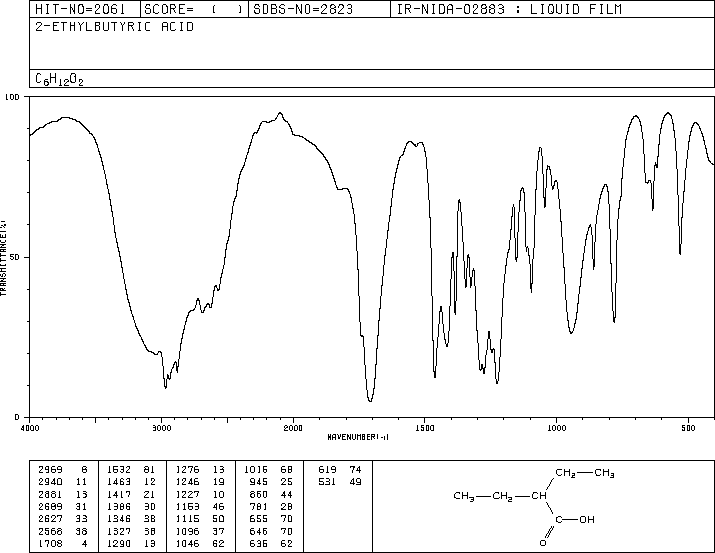Click the 1000 wavenumber axis label
The image size is (715, 553).
pos(556,428)
